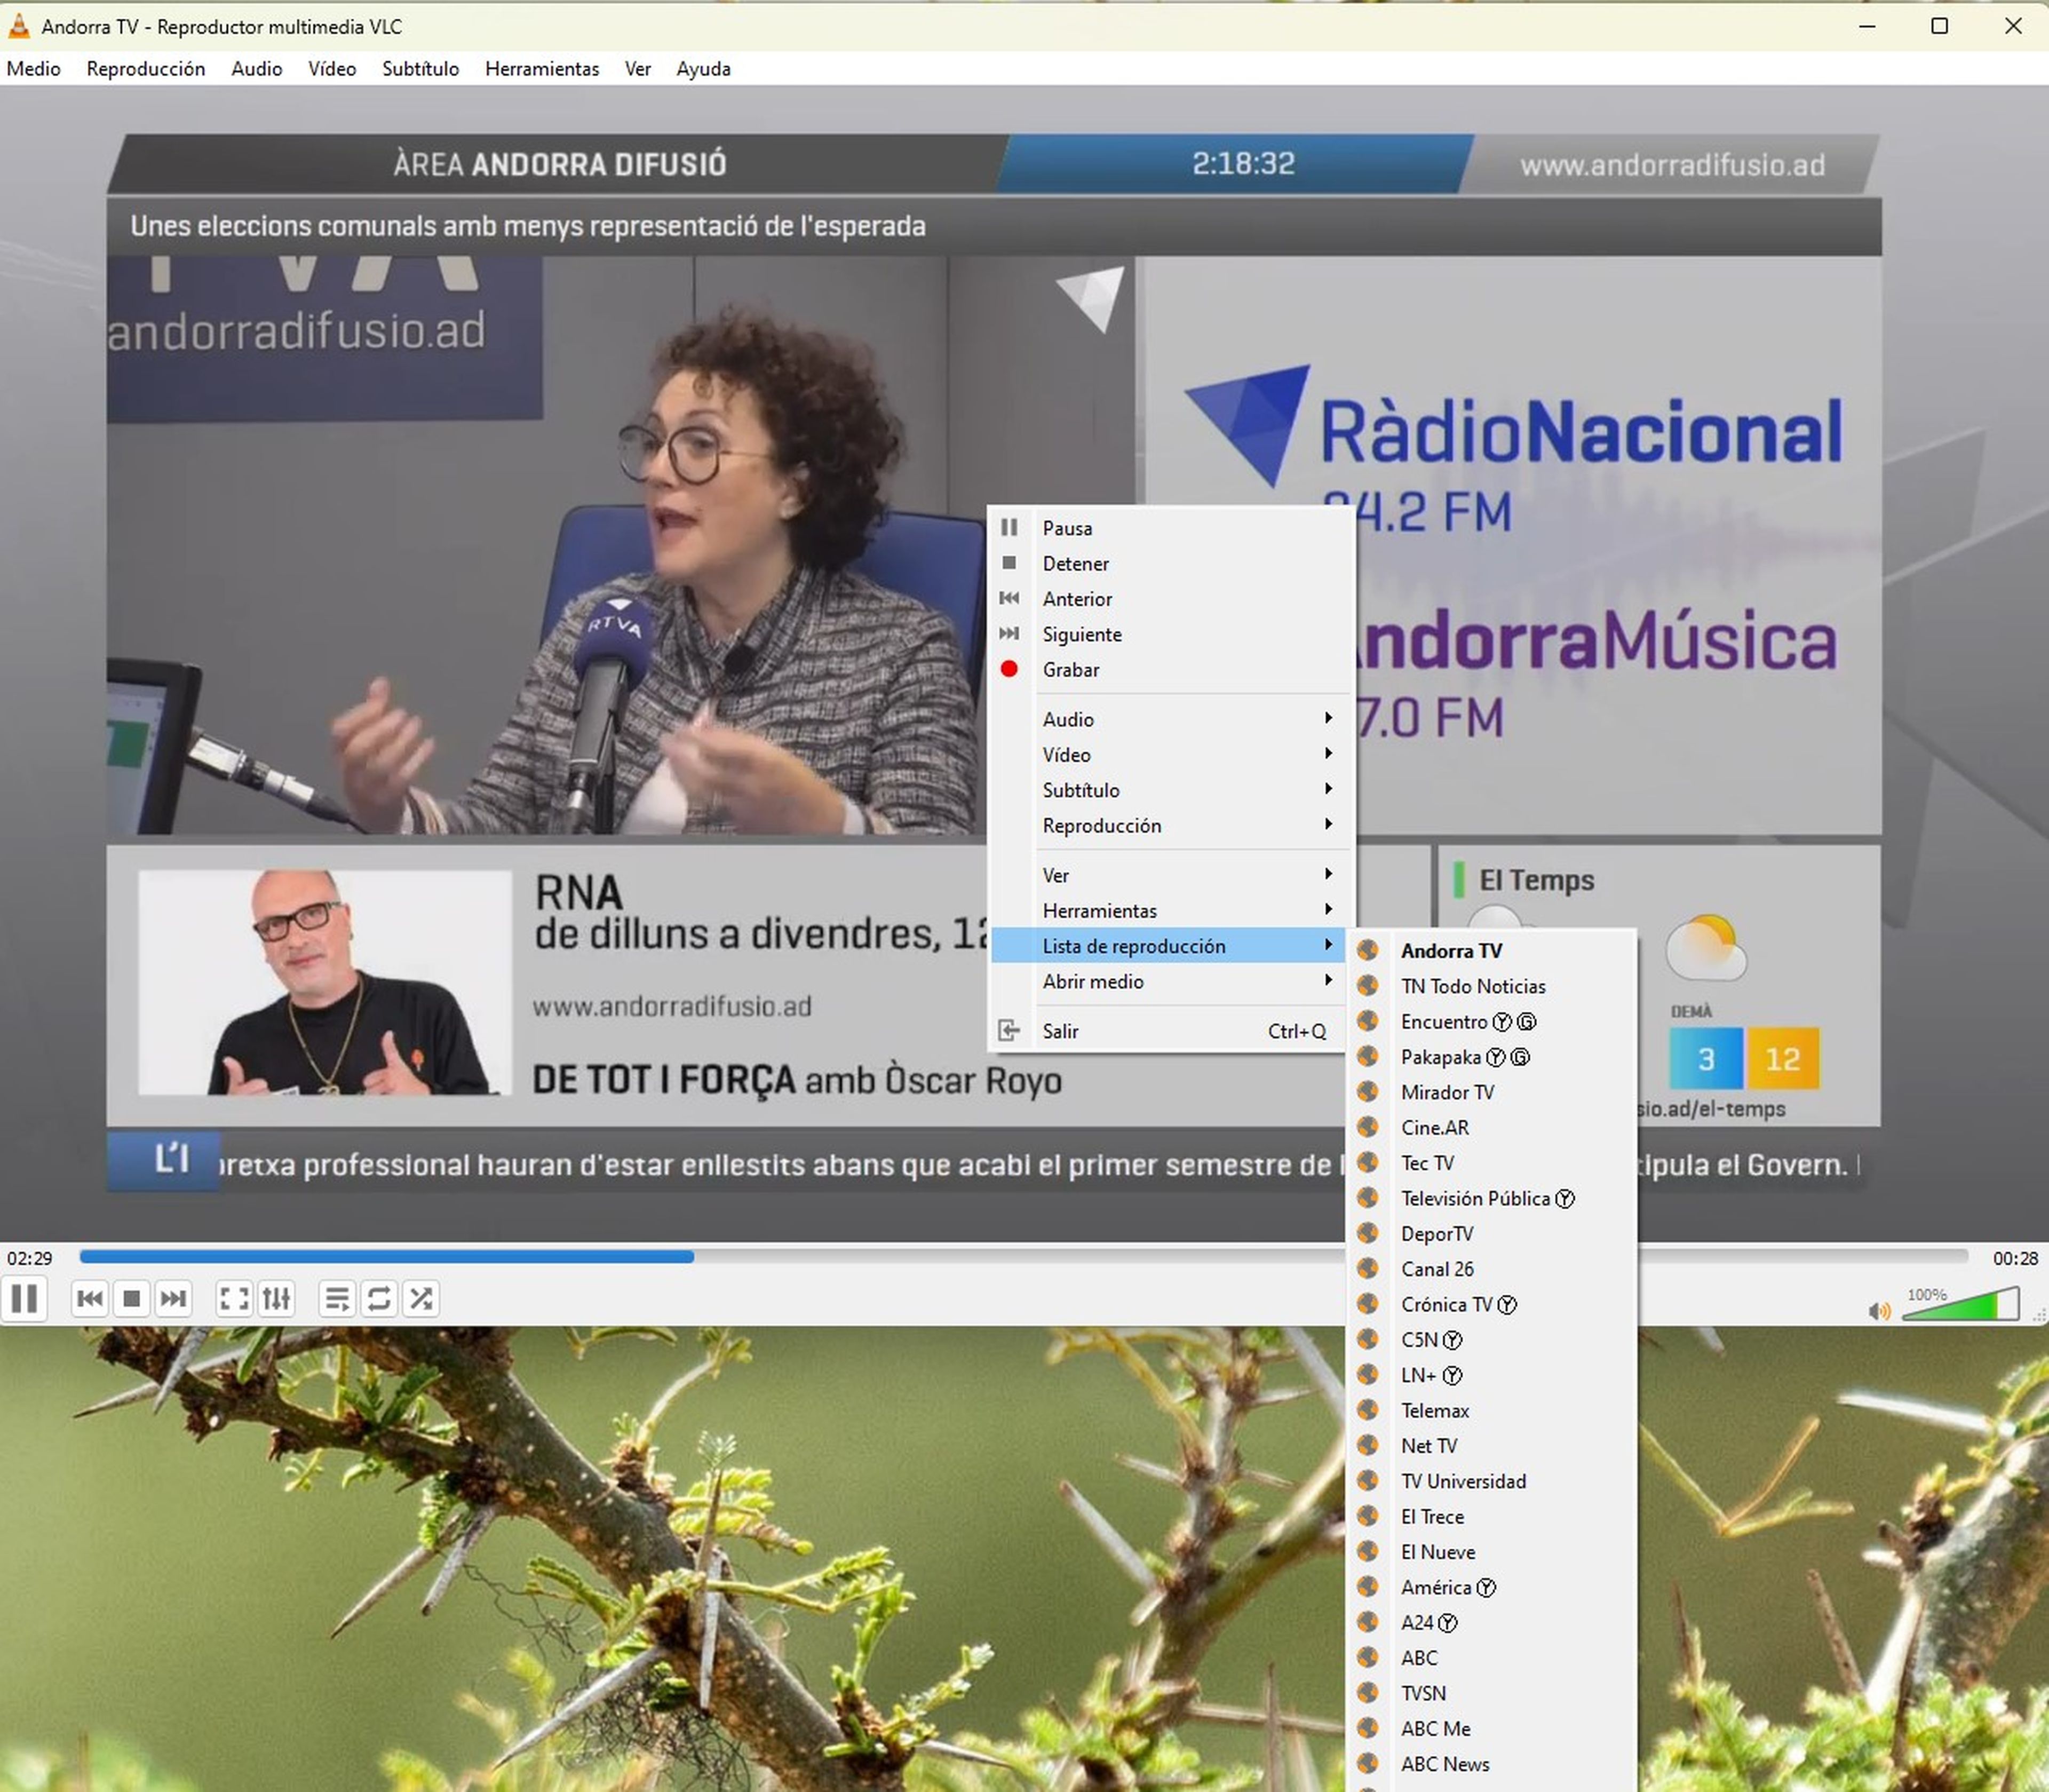This screenshot has height=1792, width=2049.
Task: Expand the Abrir medio submenu
Action: click(1170, 982)
